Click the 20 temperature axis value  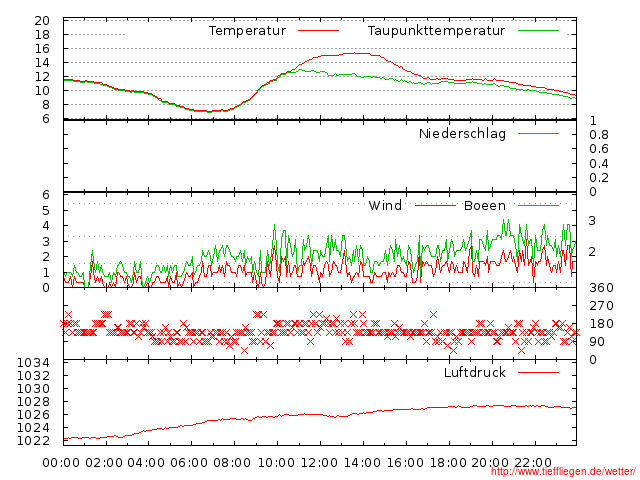click(x=42, y=20)
